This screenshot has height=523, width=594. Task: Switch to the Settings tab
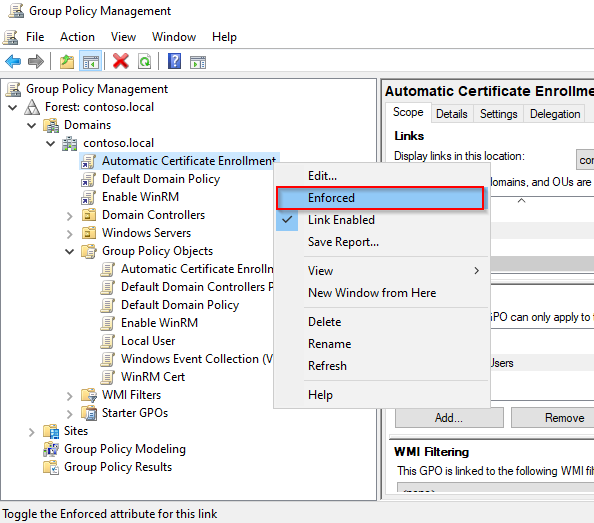[499, 114]
